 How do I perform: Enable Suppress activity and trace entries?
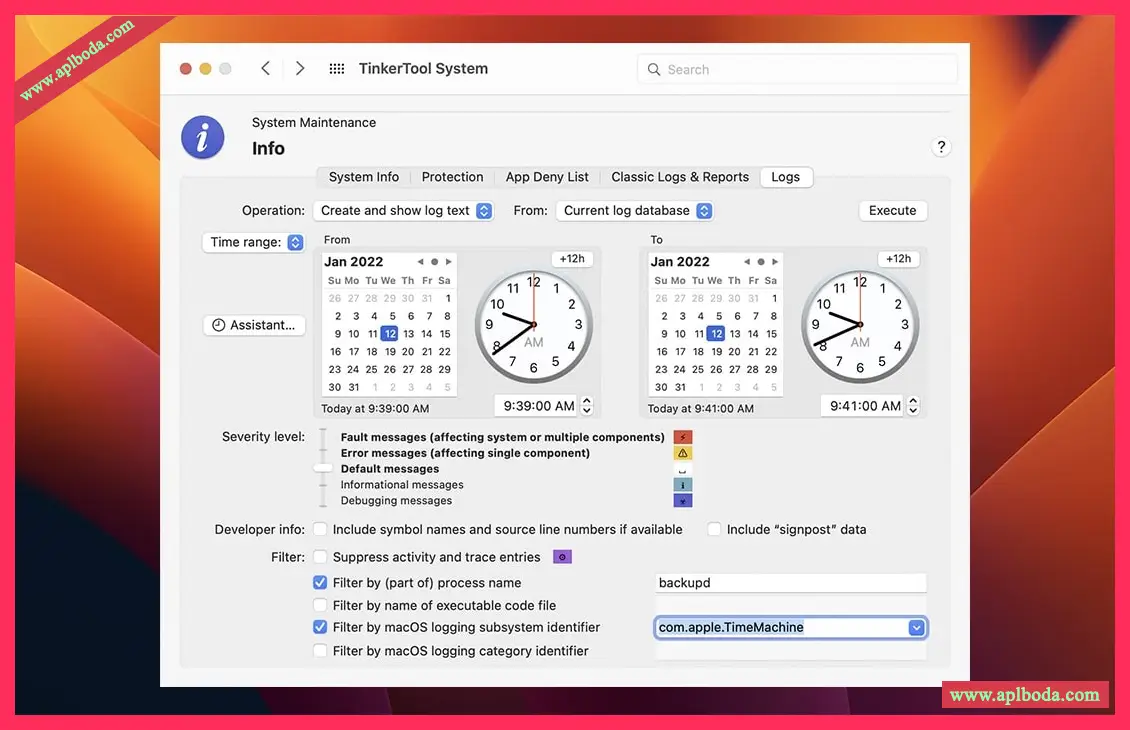click(x=320, y=557)
